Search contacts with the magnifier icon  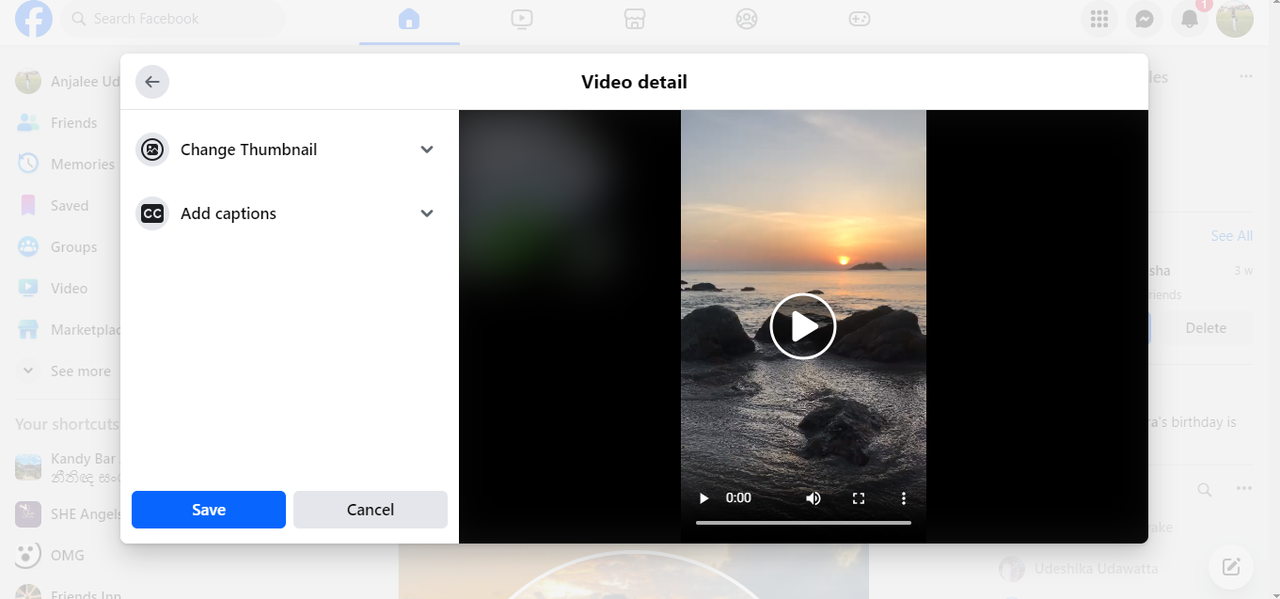(x=1205, y=489)
